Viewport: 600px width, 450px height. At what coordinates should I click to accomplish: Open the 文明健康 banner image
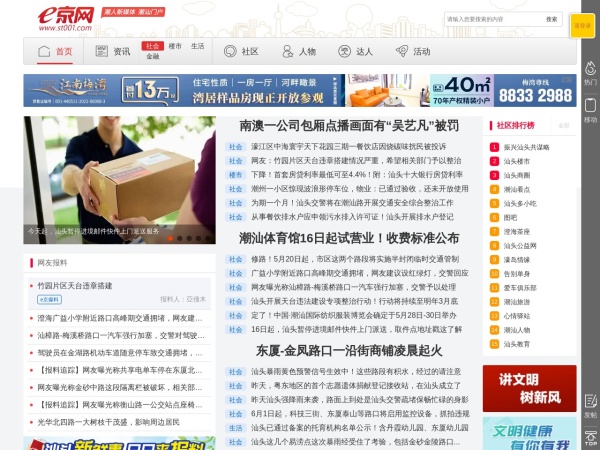(x=530, y=434)
